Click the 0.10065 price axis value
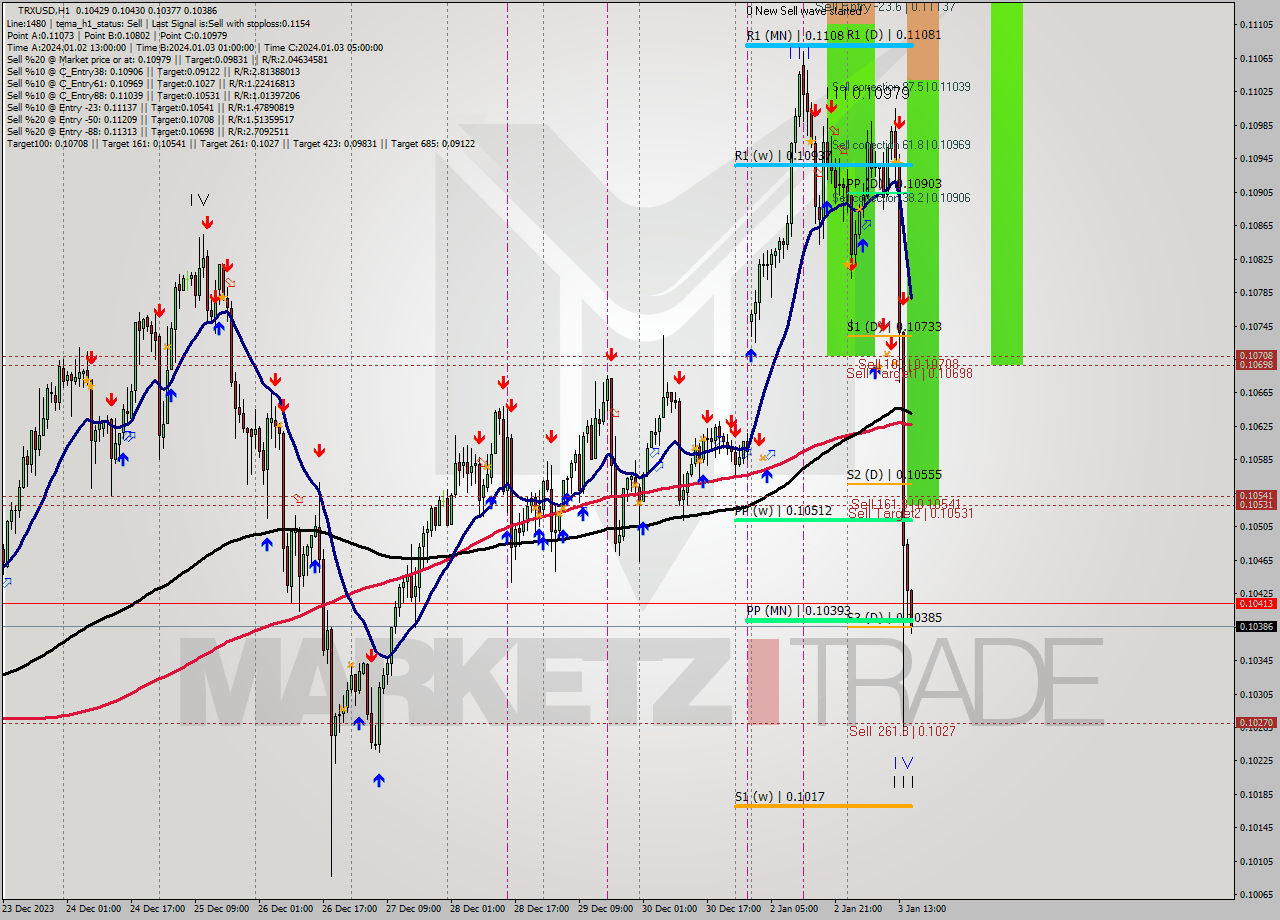This screenshot has width=1280, height=920. 1256,894
